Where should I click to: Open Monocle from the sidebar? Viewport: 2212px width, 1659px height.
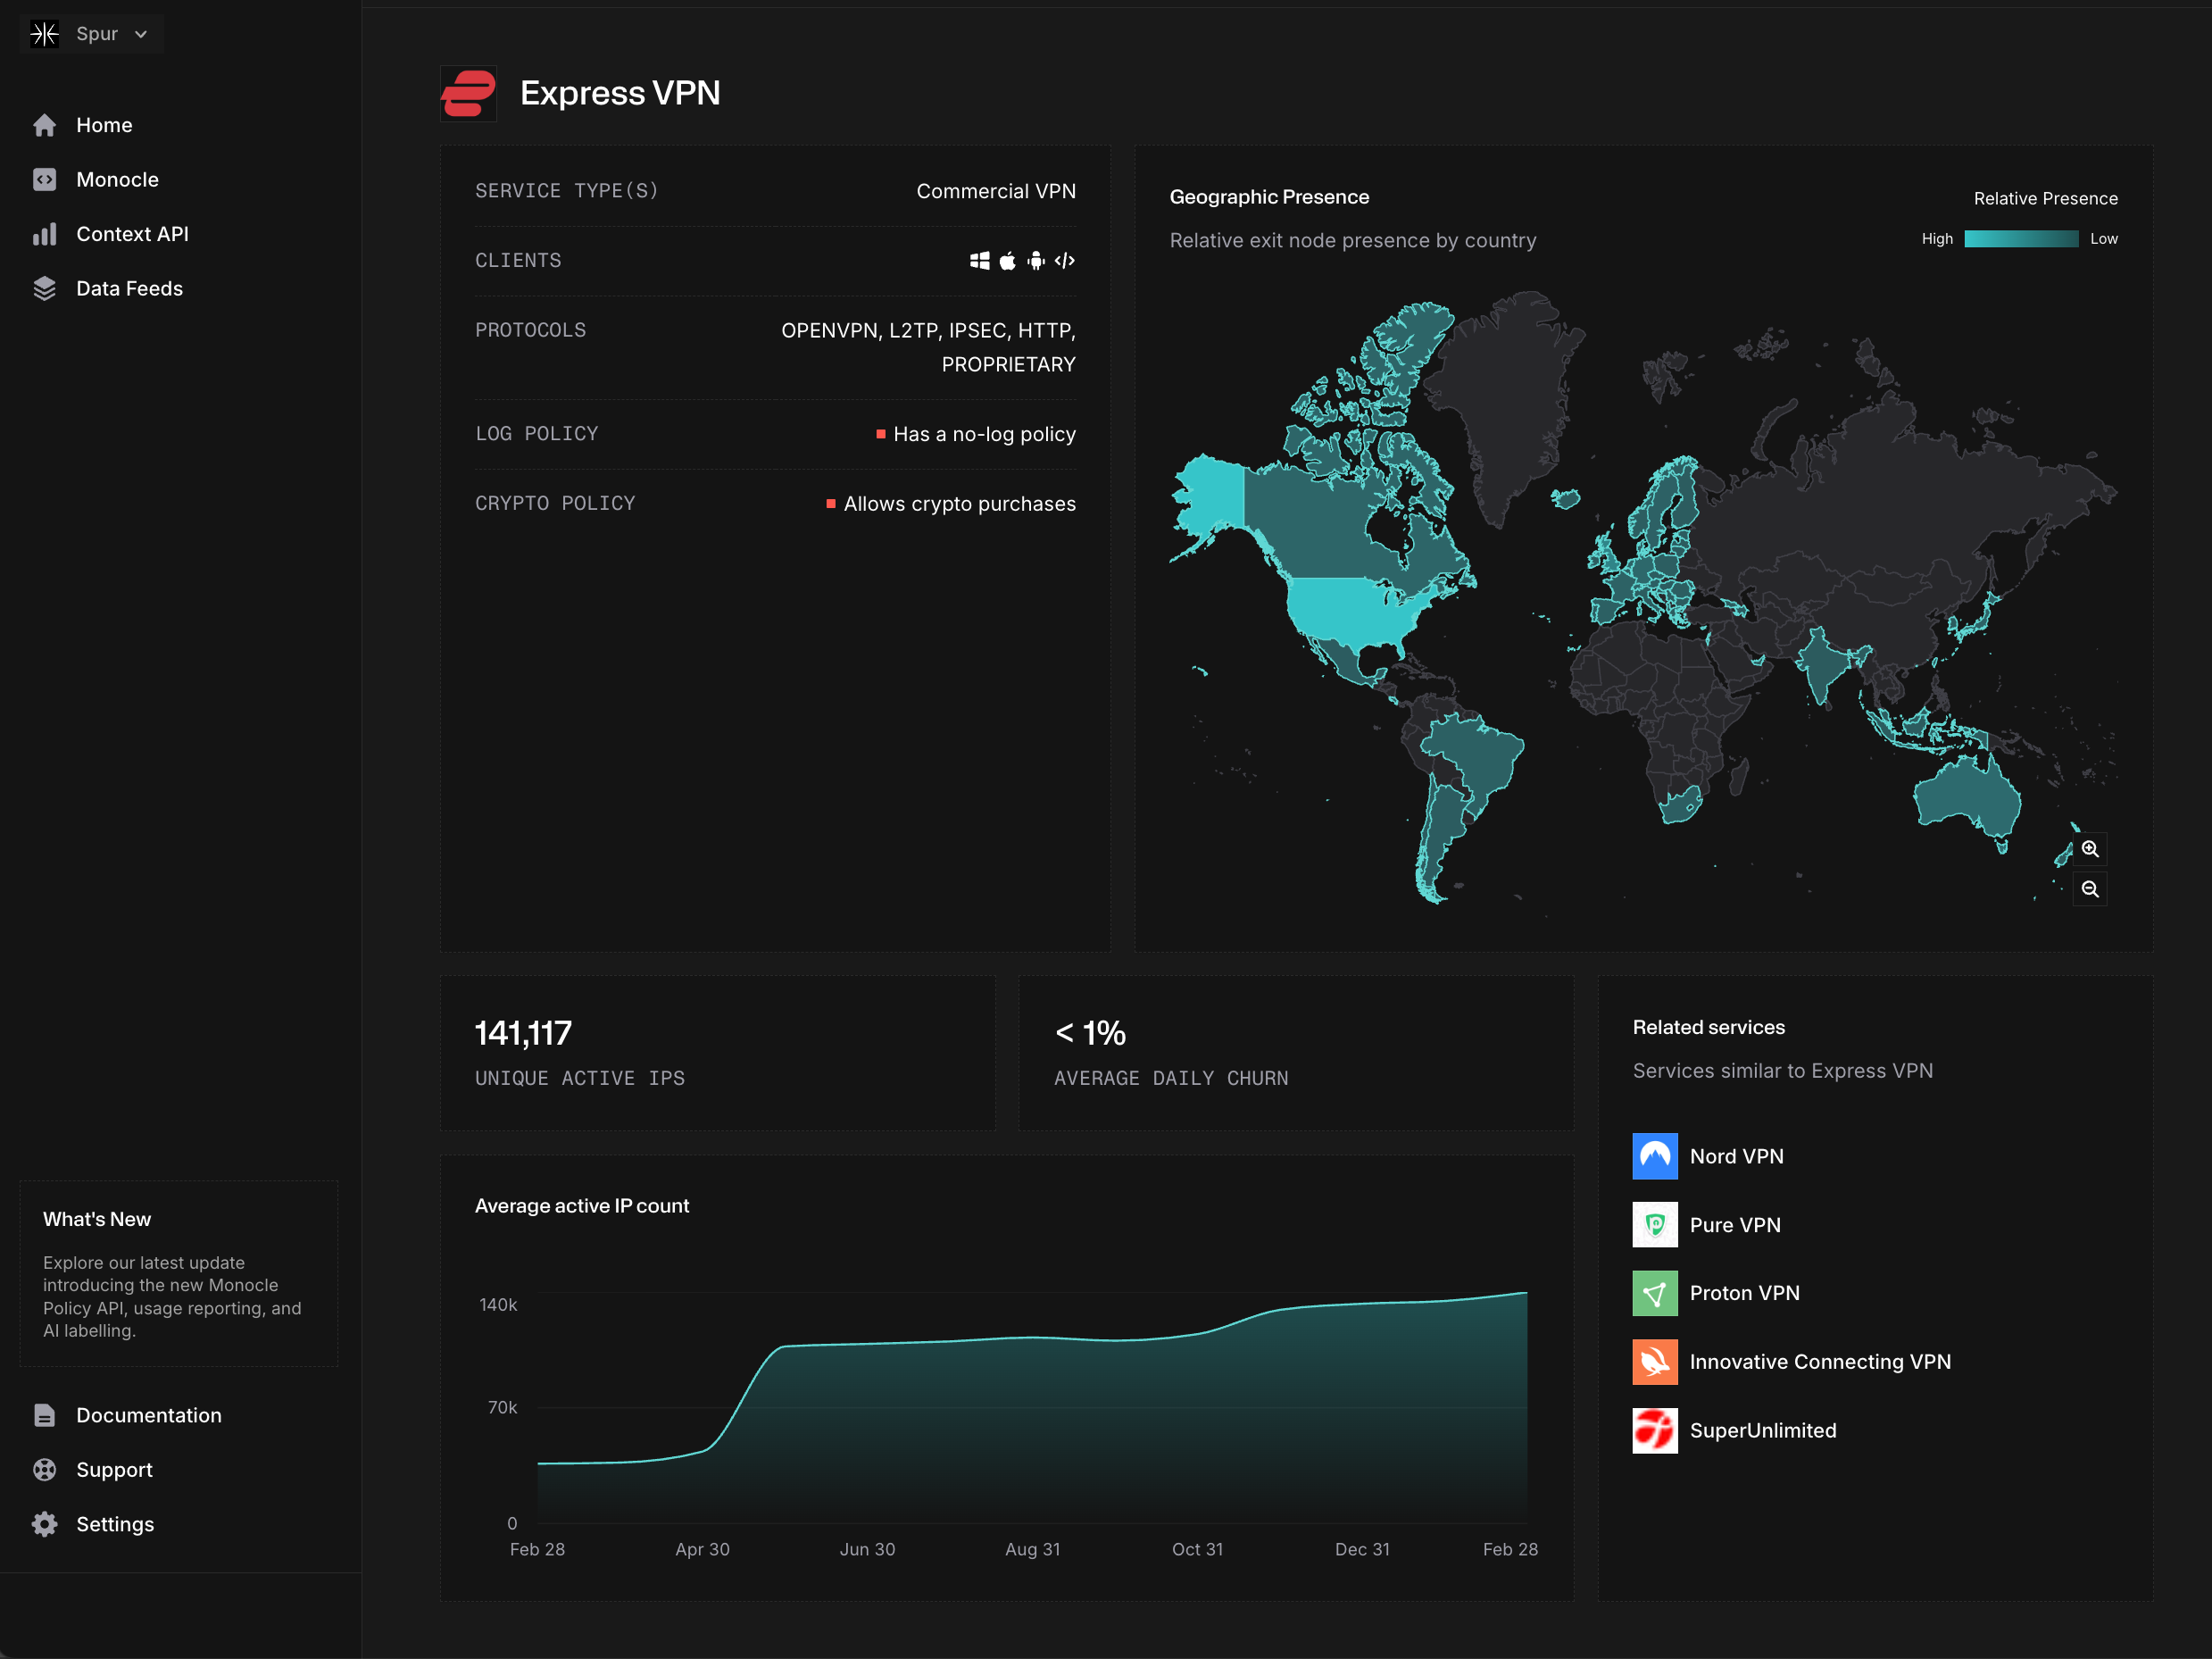click(x=117, y=180)
